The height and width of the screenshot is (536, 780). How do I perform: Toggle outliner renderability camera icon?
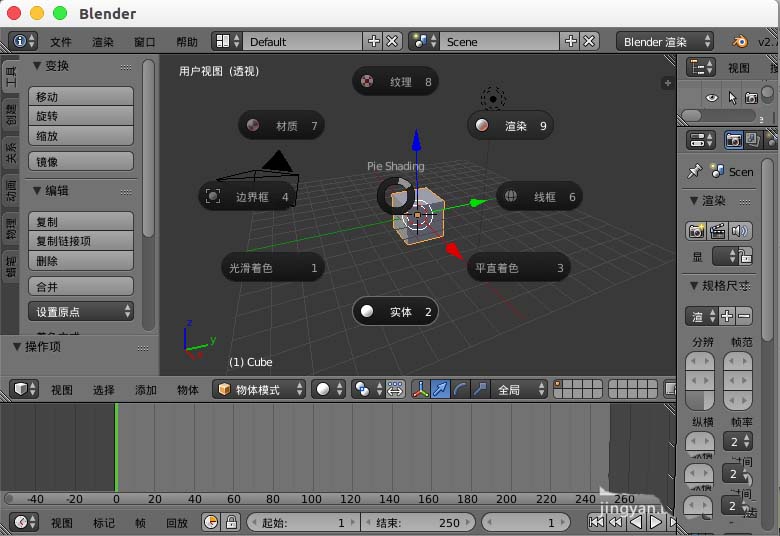(x=751, y=98)
